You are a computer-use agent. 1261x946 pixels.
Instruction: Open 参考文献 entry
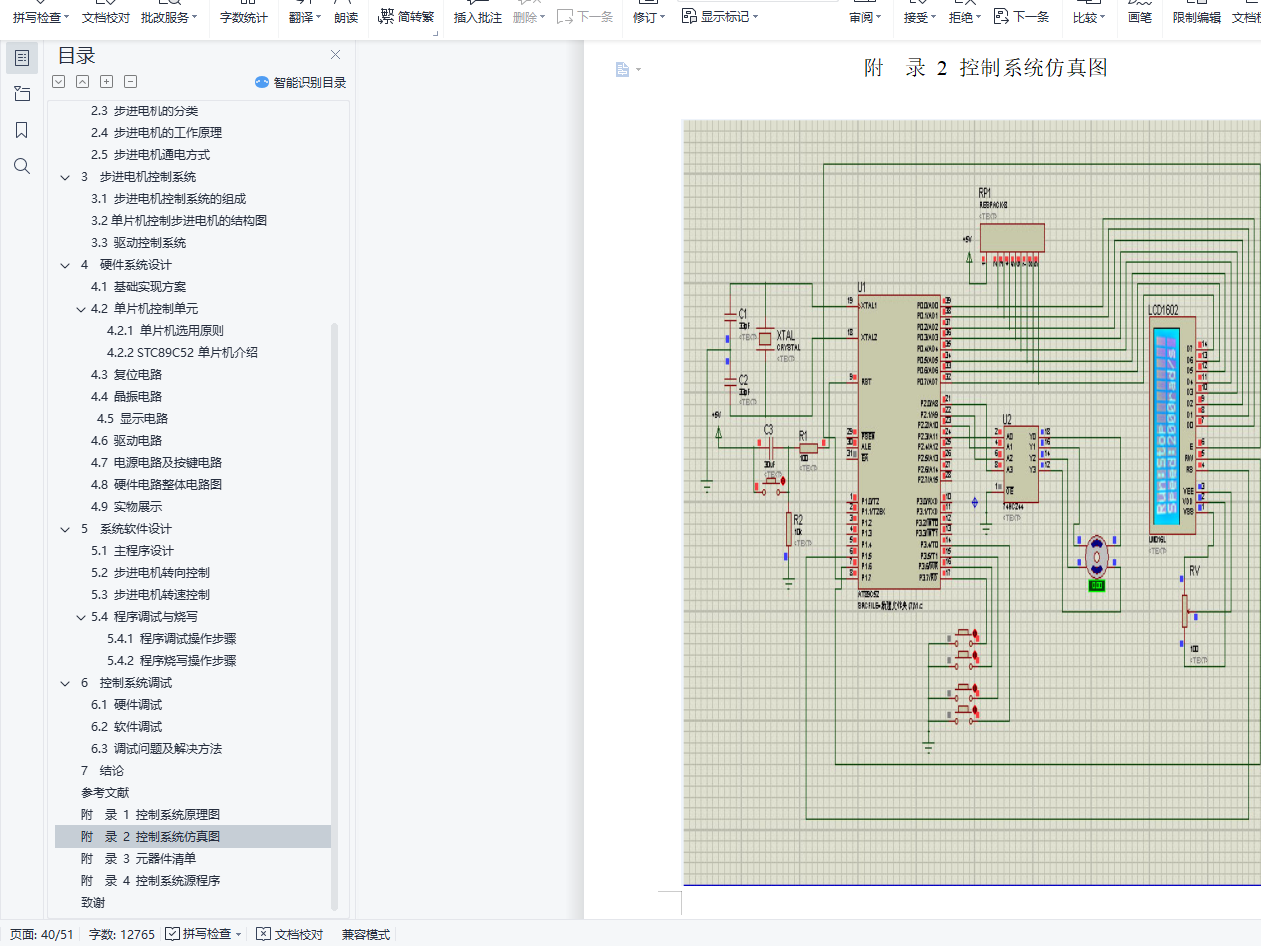pyautogui.click(x=105, y=793)
